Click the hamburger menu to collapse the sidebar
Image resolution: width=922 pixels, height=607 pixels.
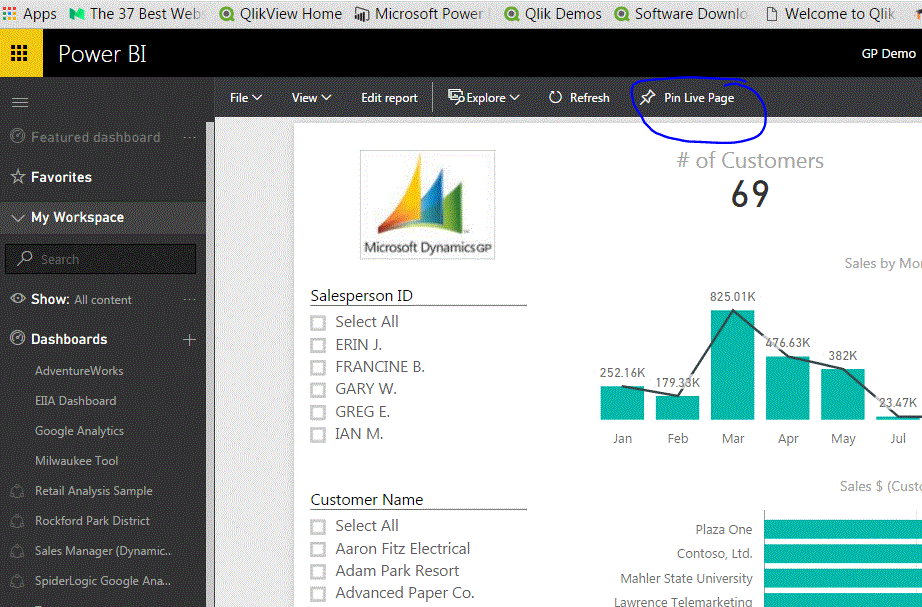click(20, 100)
